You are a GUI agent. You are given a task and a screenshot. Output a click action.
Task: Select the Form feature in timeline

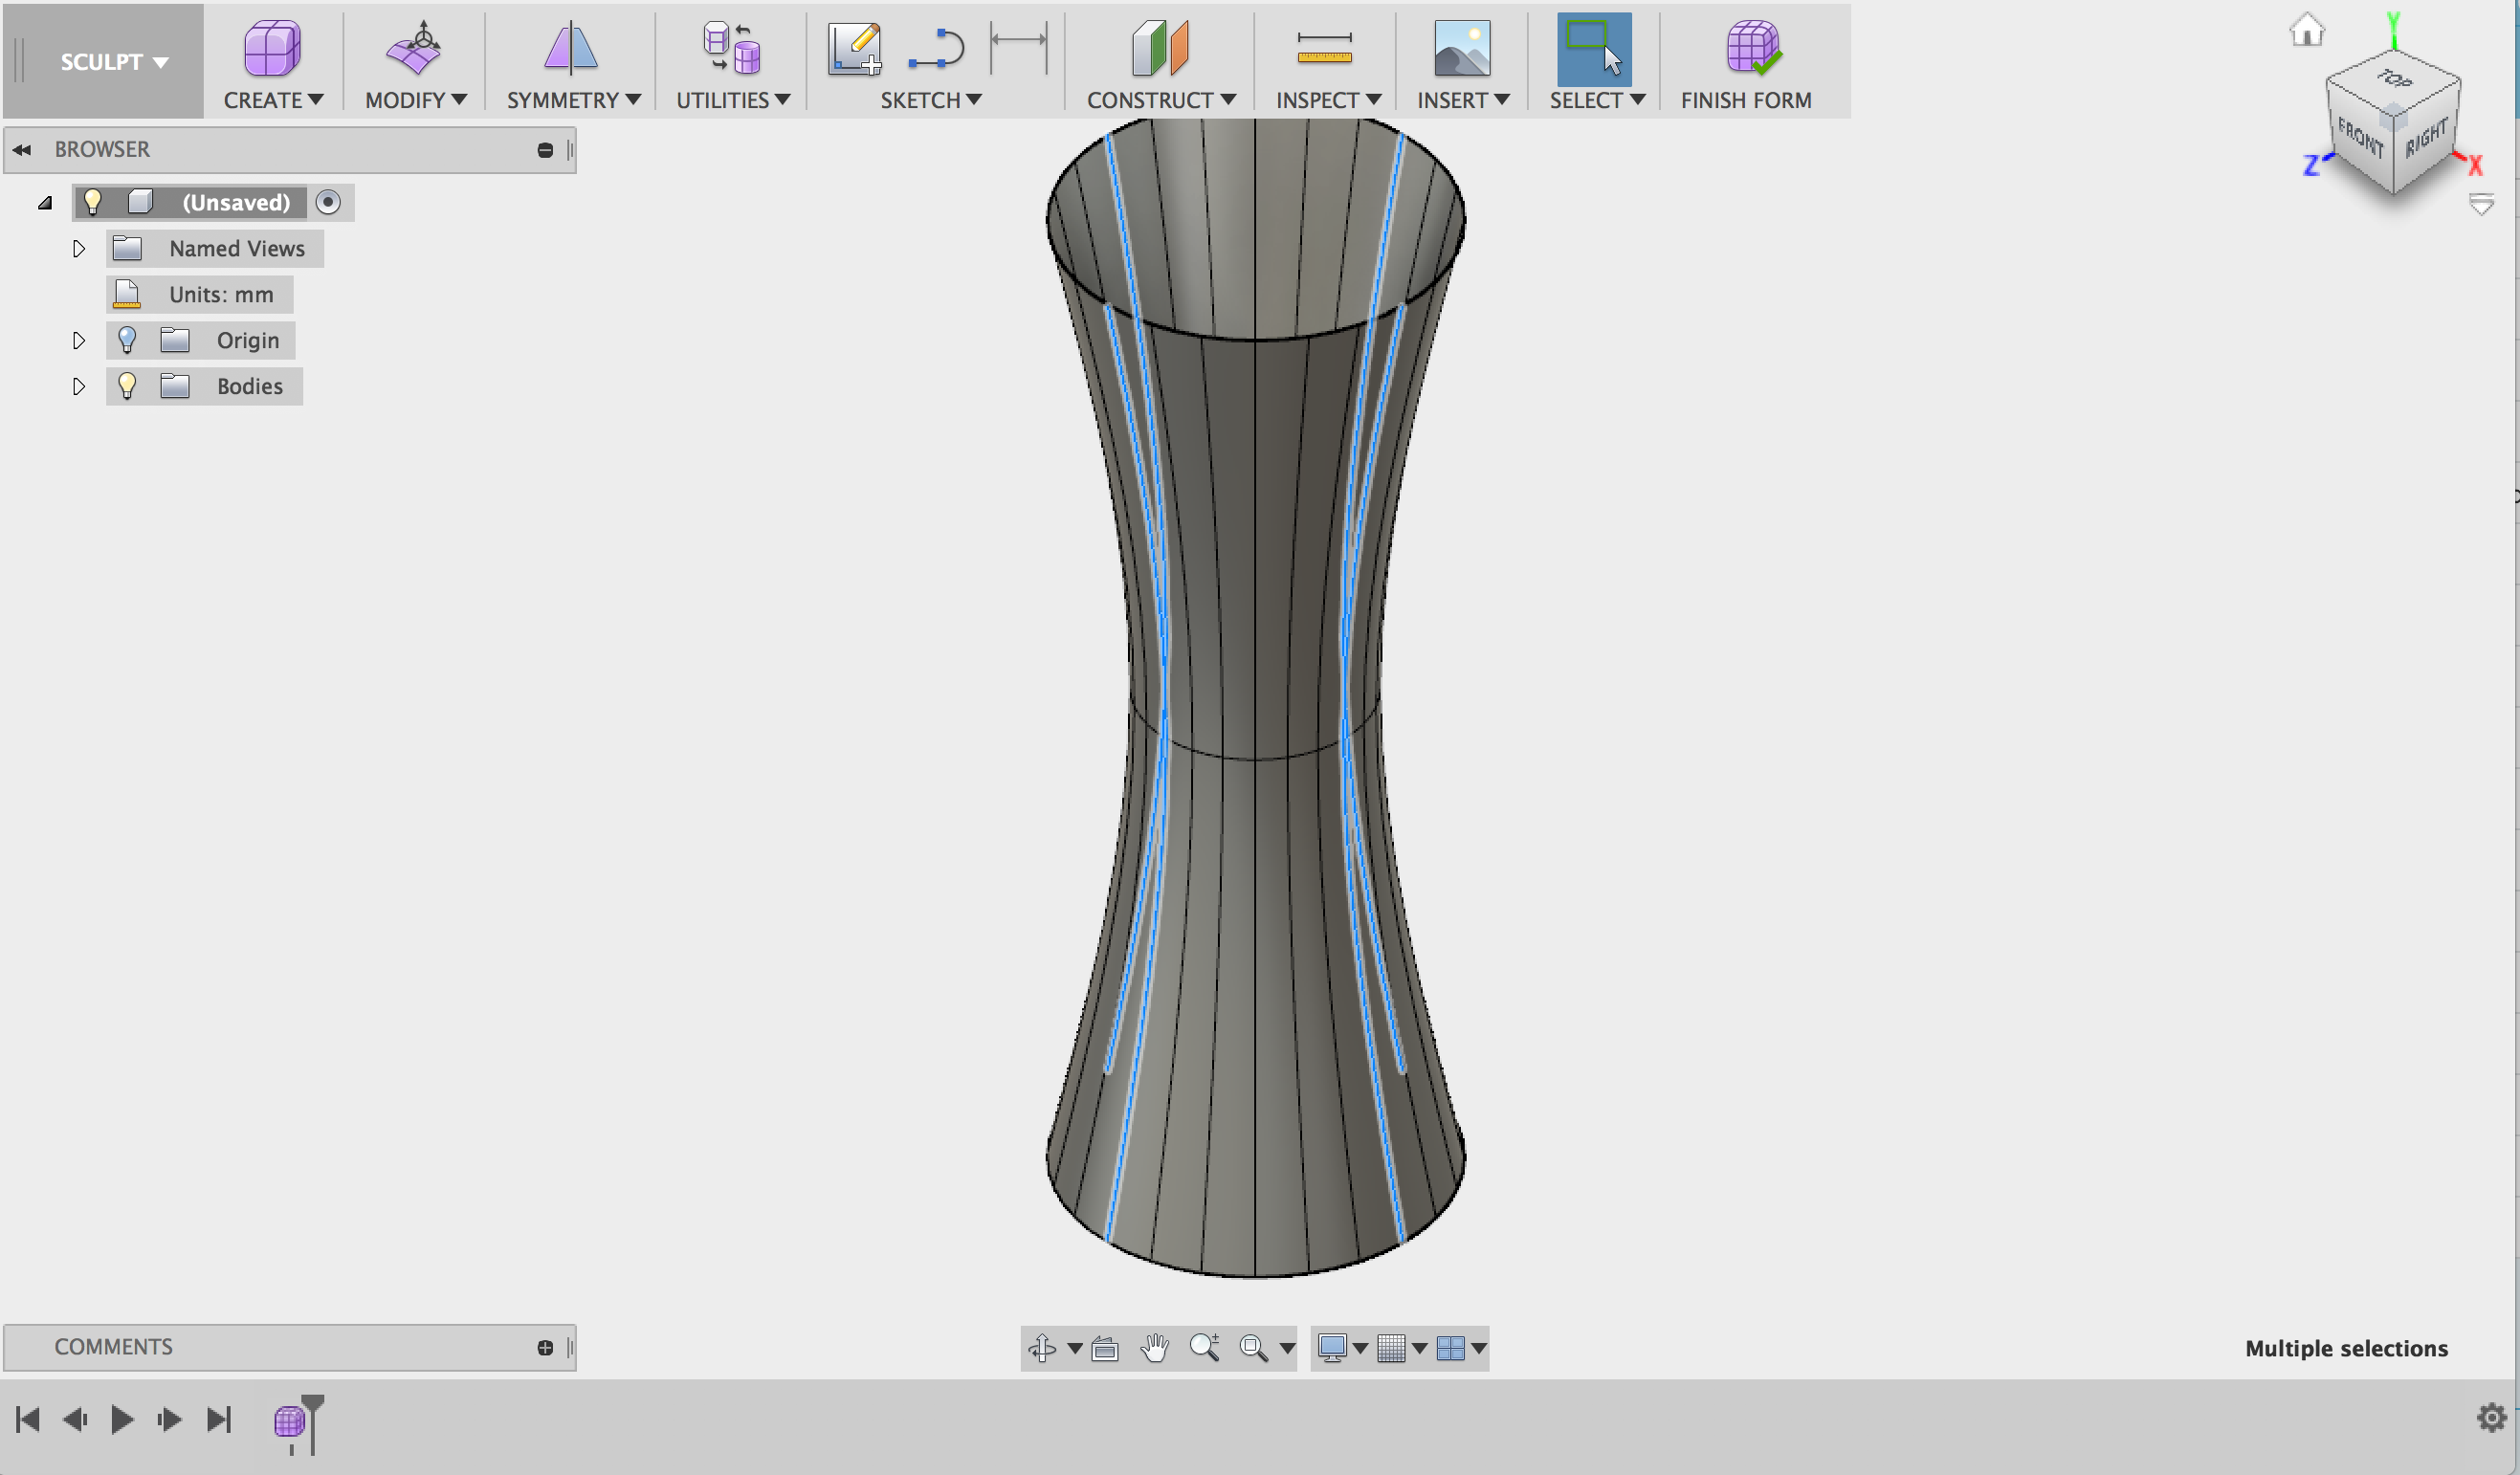(x=289, y=1420)
